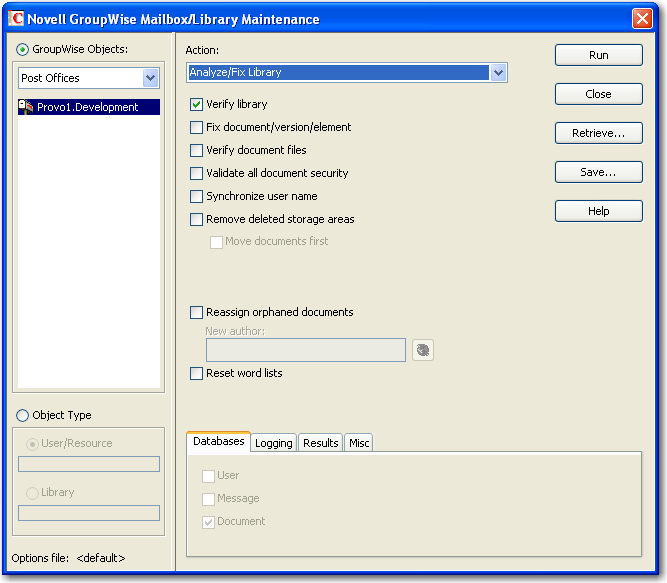Uncheck the Verify library checkbox

coord(197,104)
